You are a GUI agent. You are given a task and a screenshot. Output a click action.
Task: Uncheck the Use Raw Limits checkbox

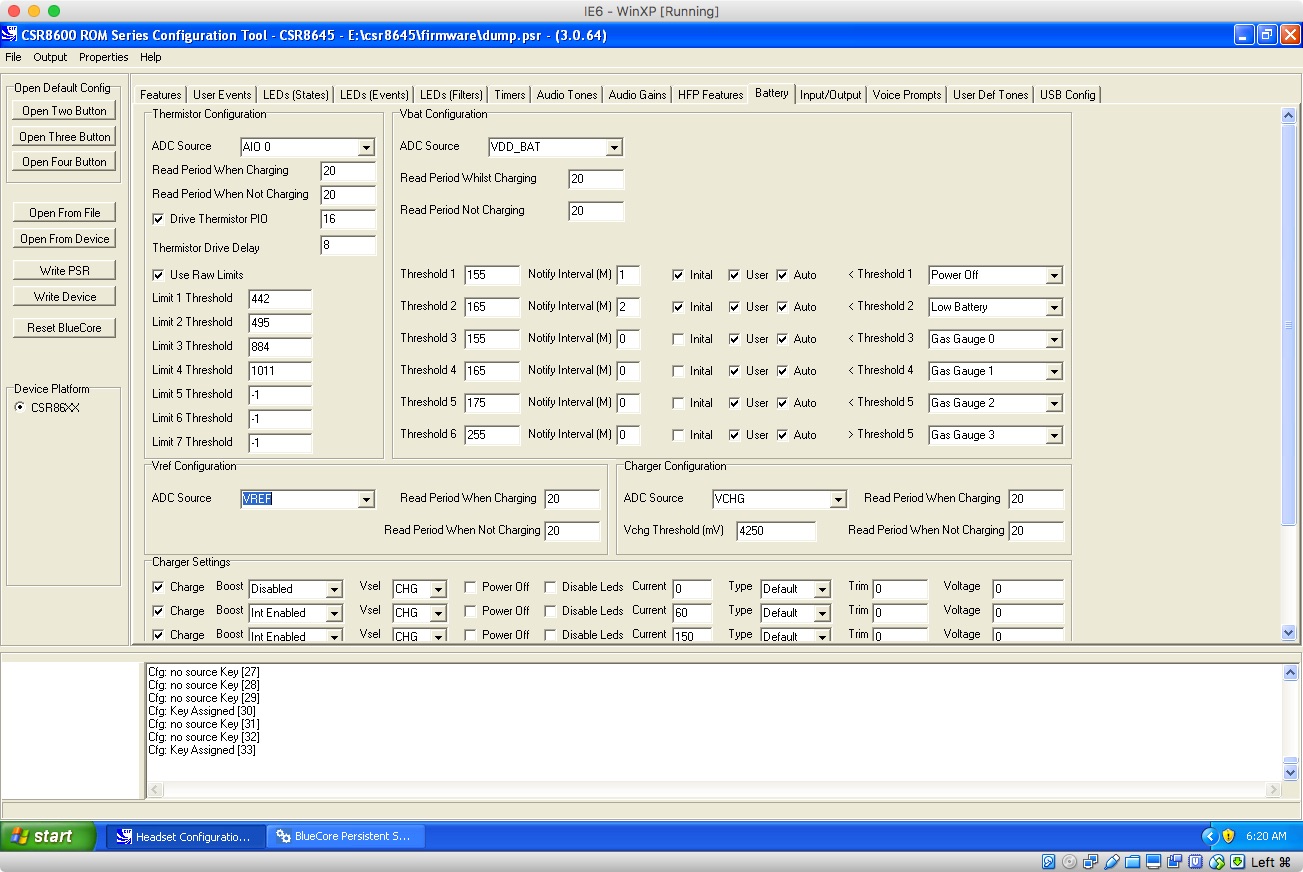click(158, 275)
